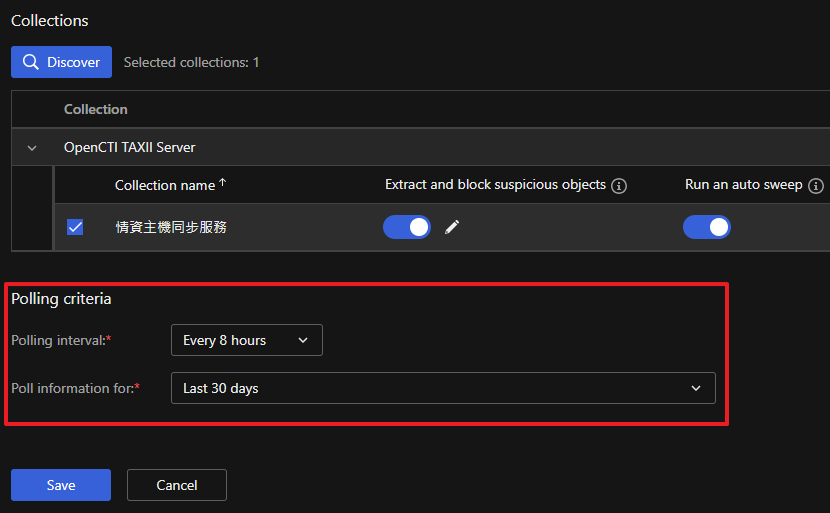Open info tooltip for Extract and block suspicious objects
This screenshot has width=830, height=513.
point(619,186)
